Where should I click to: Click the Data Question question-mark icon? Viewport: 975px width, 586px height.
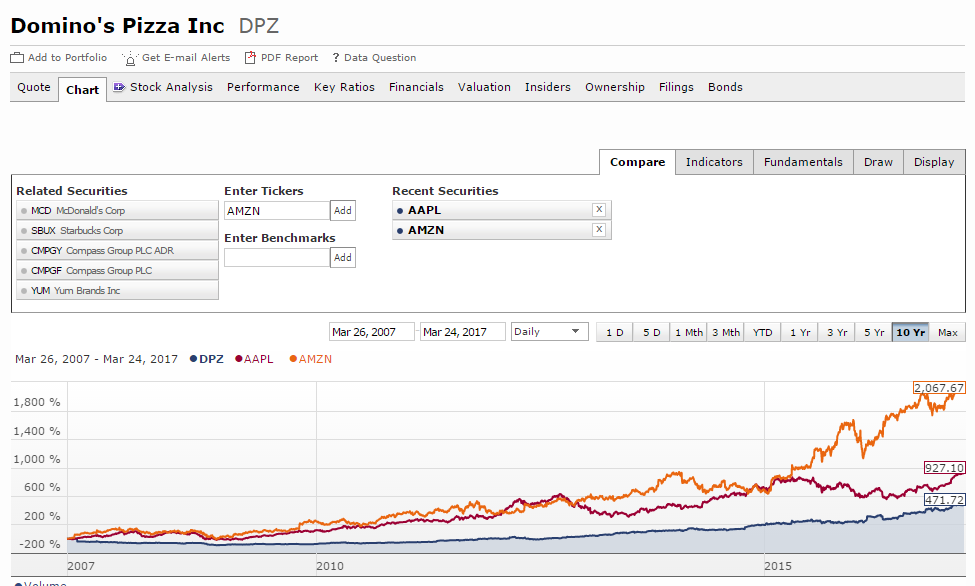(336, 58)
